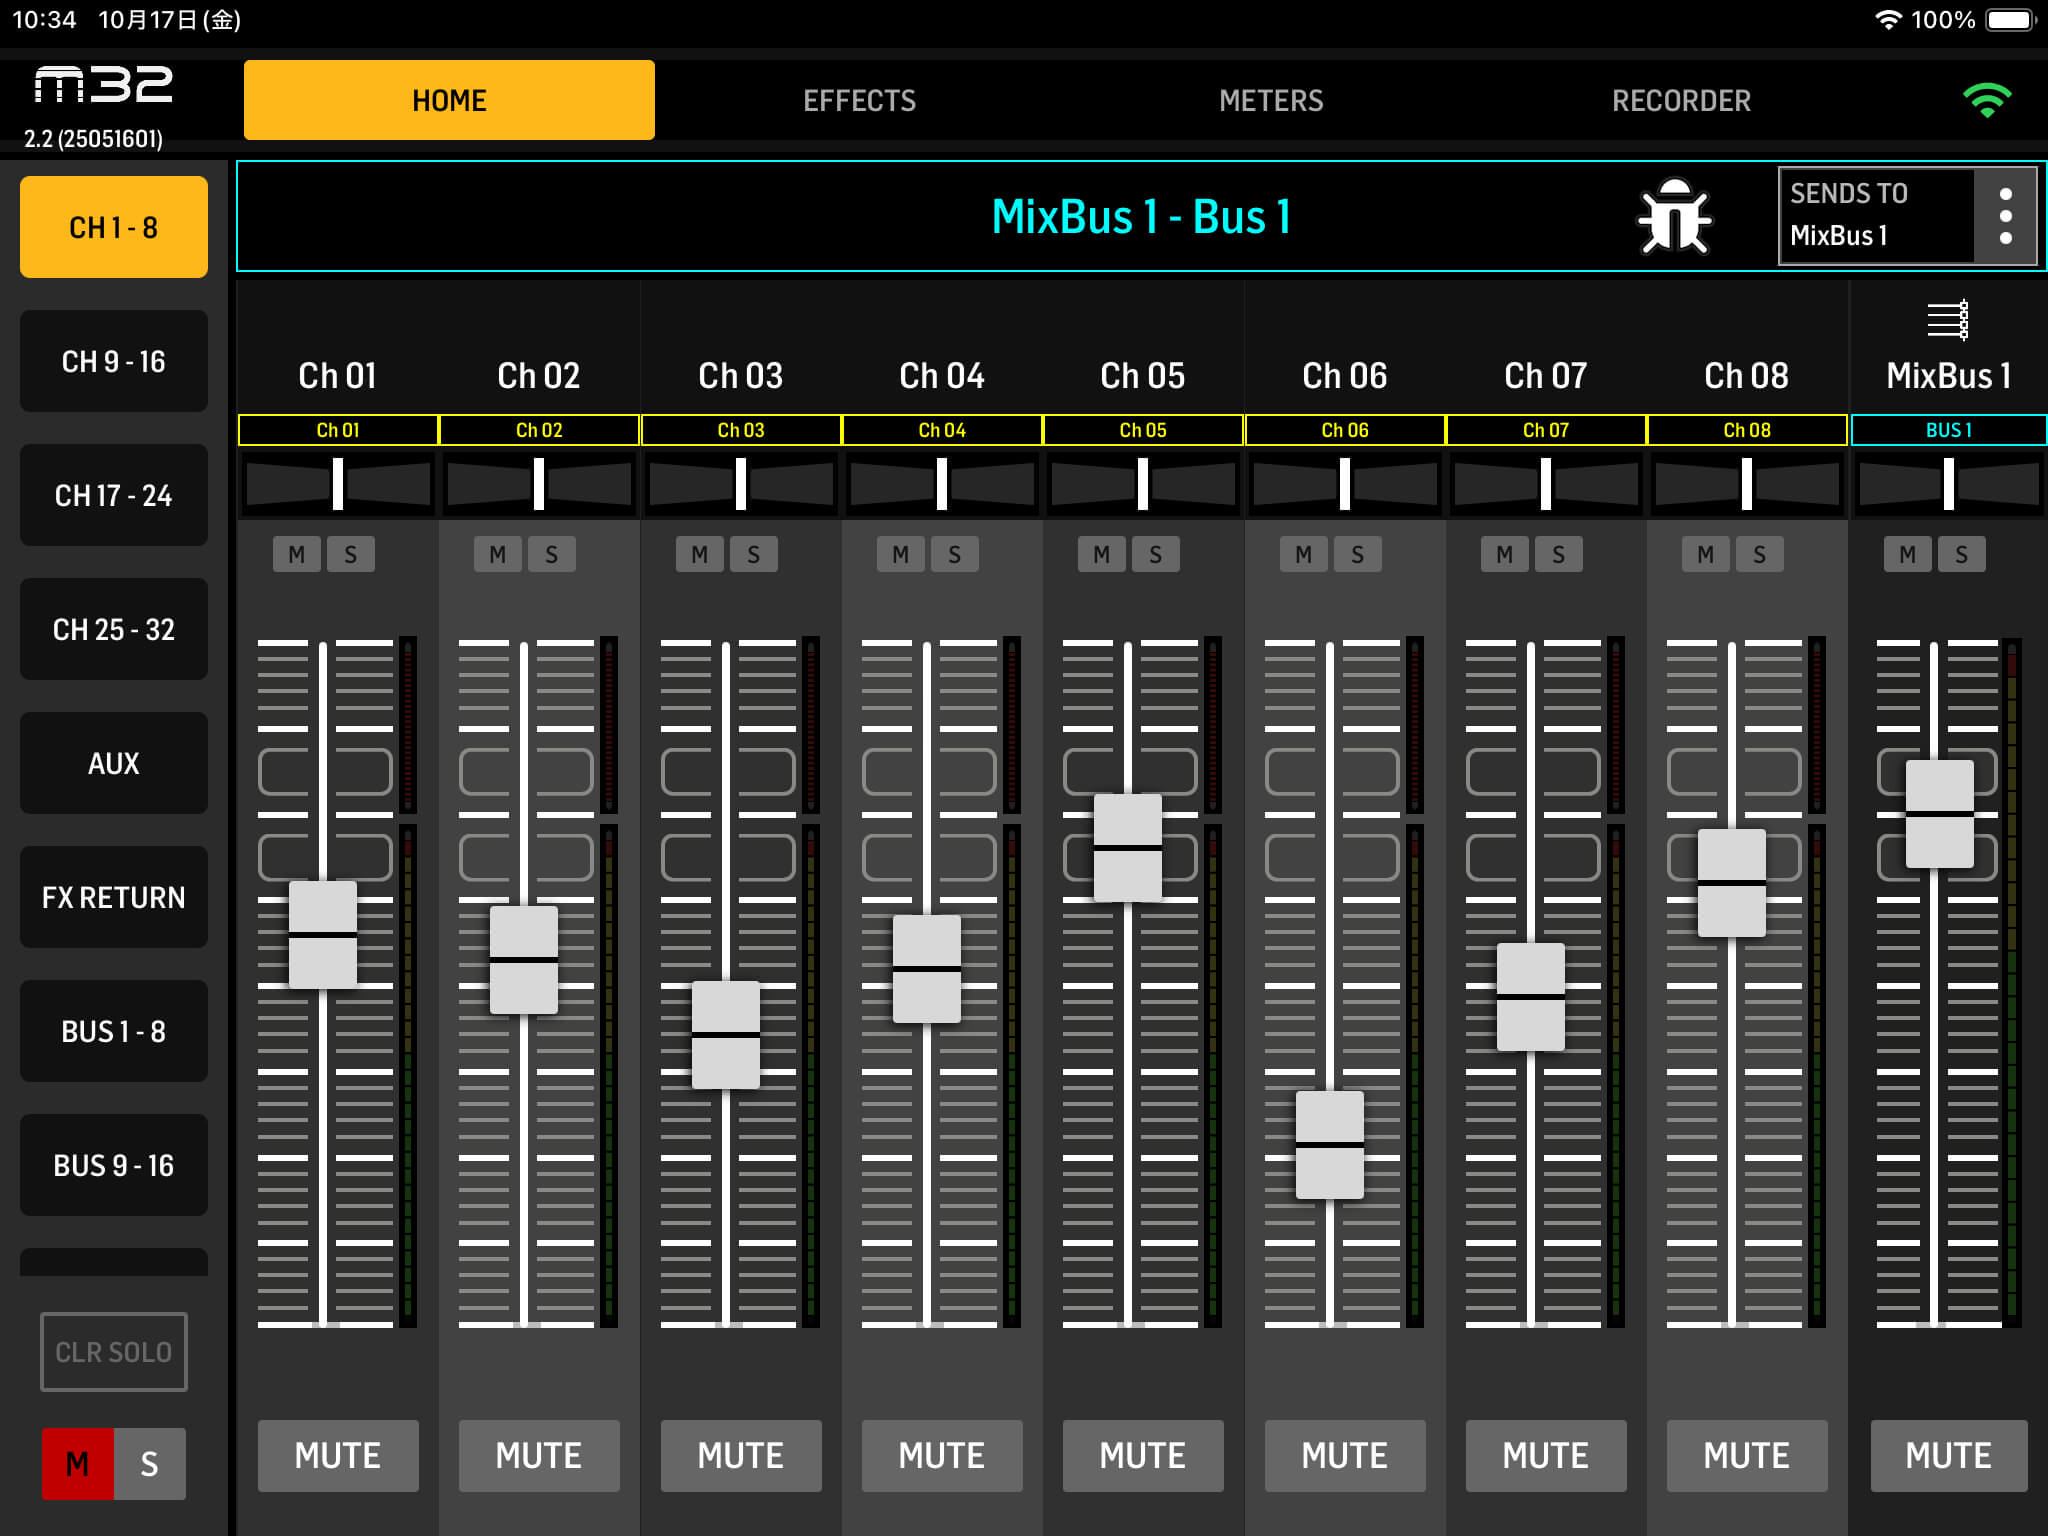Switch to the METERS tab

click(1271, 101)
